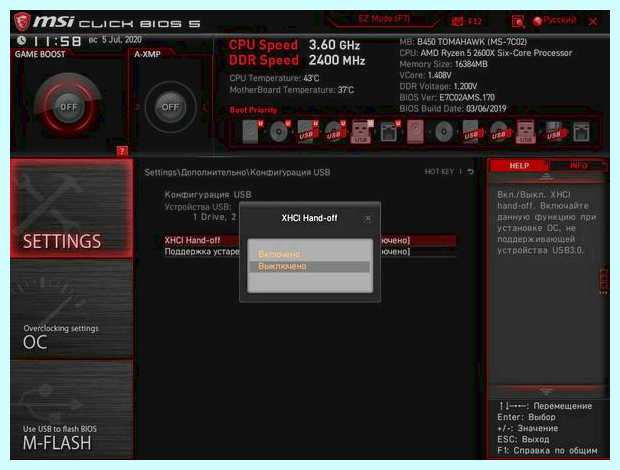The width and height of the screenshot is (620, 470).
Task: Open the SETTINGS section tile
Action: 72,208
